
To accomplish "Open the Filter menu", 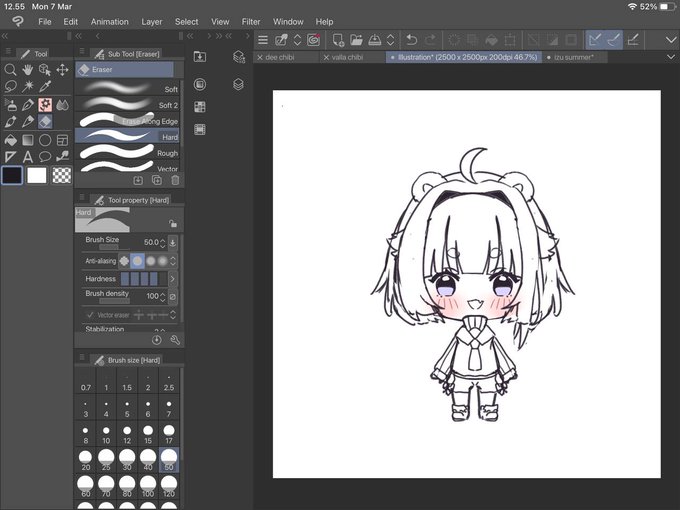I will coord(251,22).
